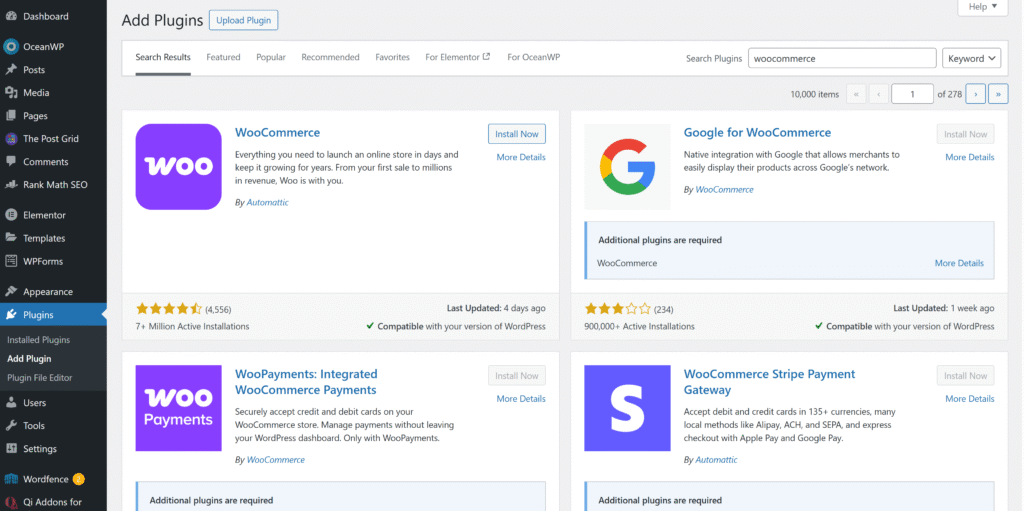Click the Comments bubble icon
The width and height of the screenshot is (1024, 511).
point(11,161)
